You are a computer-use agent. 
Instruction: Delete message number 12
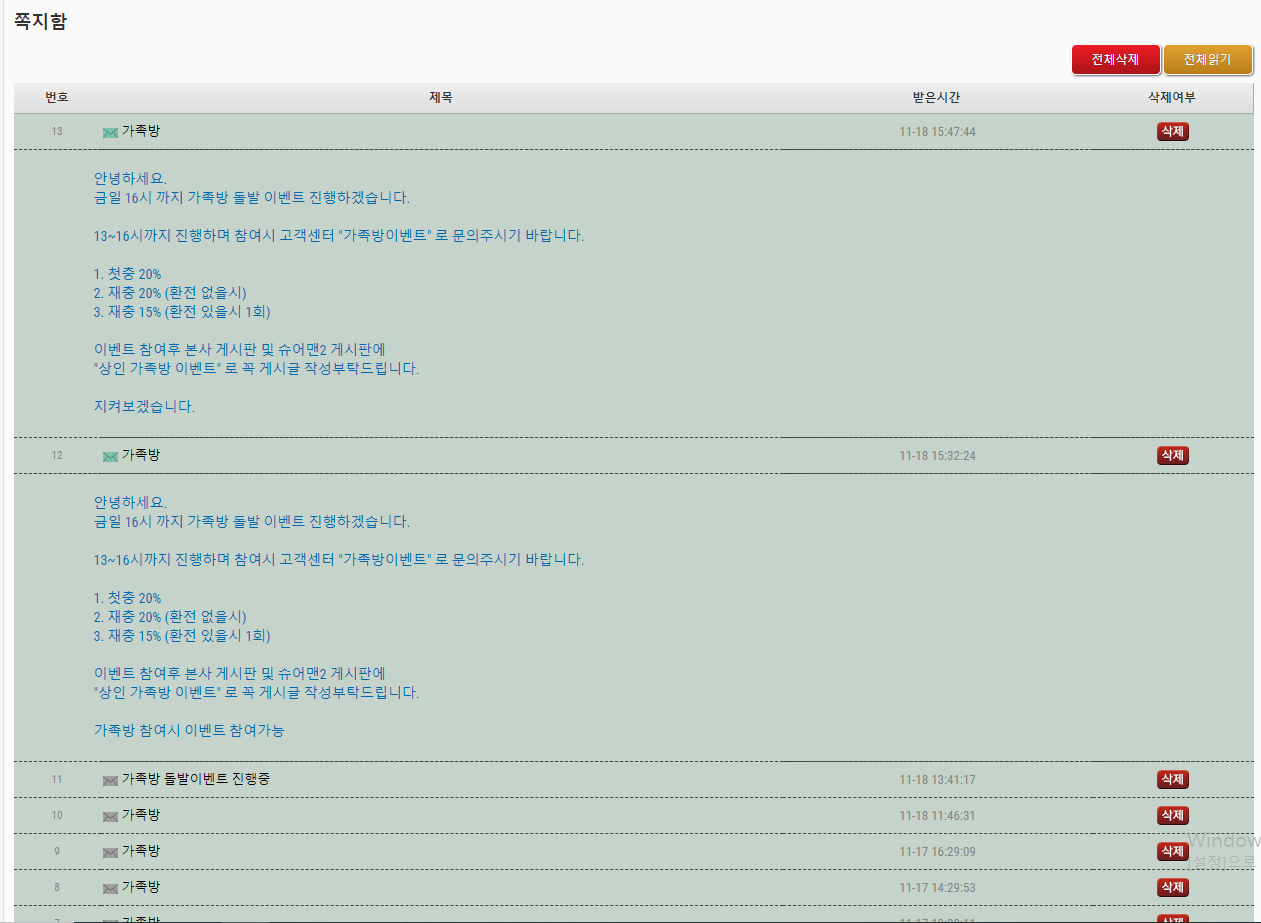tap(1172, 455)
